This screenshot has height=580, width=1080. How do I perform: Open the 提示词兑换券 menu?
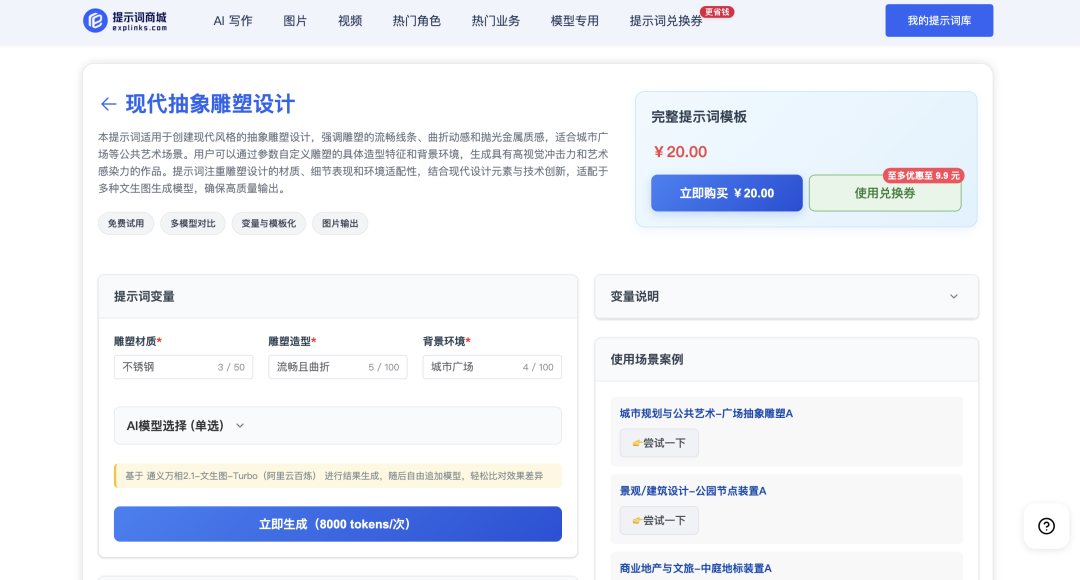point(666,21)
